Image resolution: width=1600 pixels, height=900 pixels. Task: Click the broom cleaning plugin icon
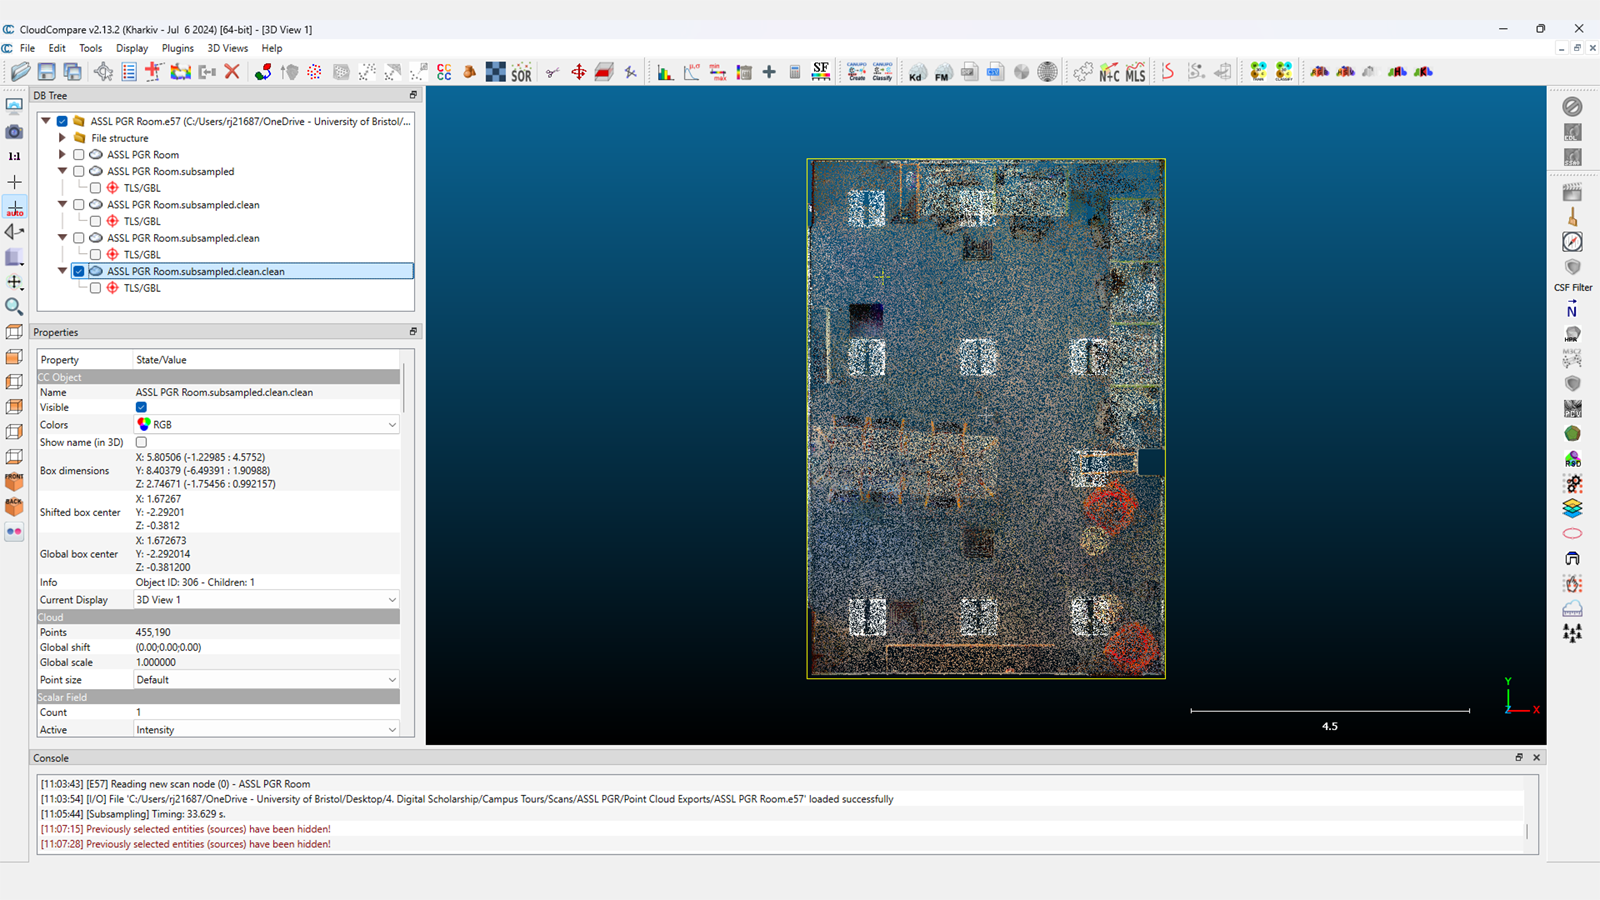1573,217
